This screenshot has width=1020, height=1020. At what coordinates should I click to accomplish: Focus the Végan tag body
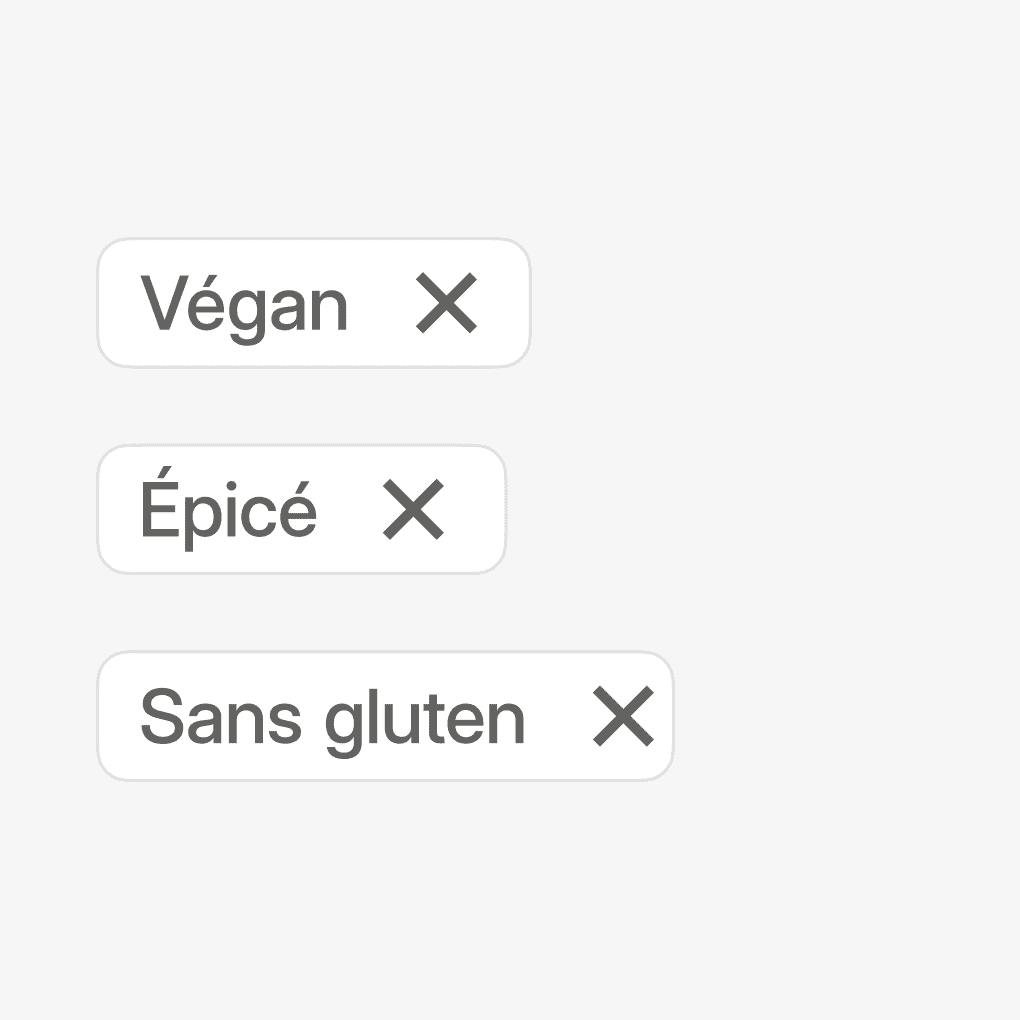coord(244,305)
